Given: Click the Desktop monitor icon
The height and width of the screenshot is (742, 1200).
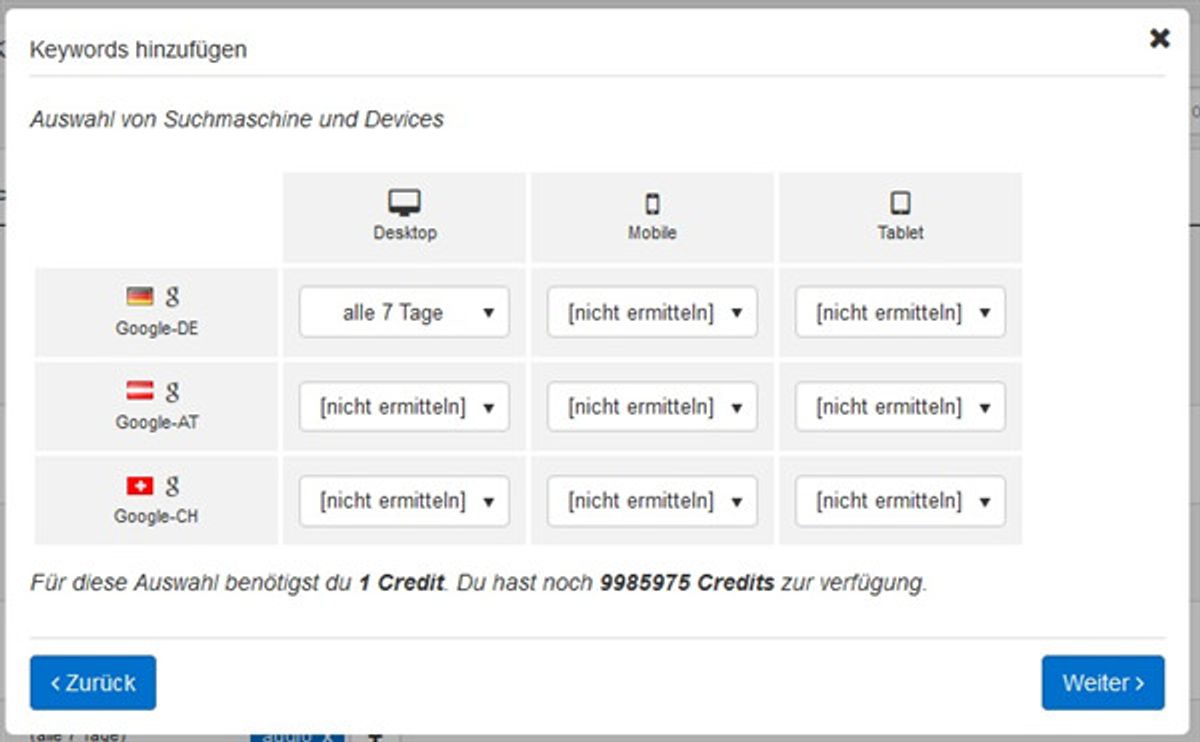Looking at the screenshot, I should pos(404,204).
